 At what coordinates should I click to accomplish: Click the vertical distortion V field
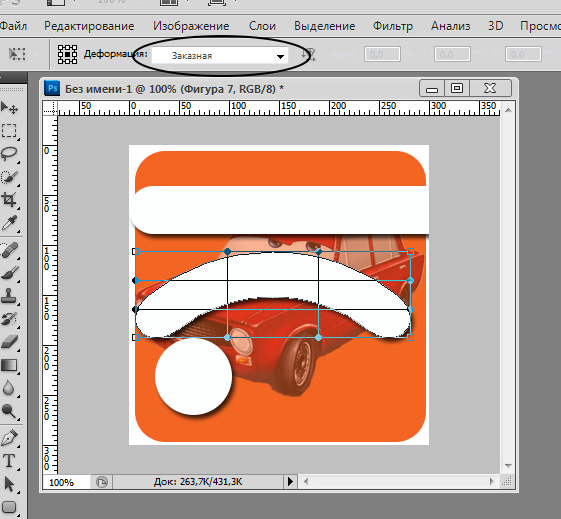(523, 54)
